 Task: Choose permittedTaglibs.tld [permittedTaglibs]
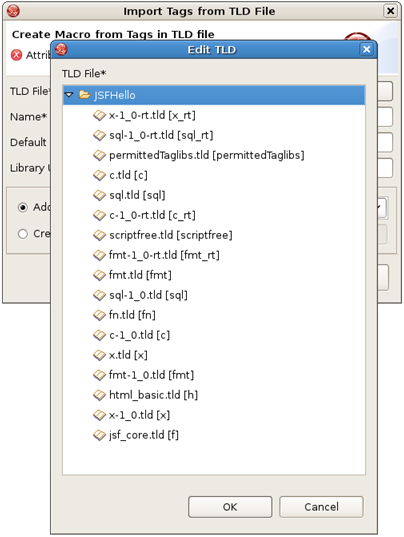(x=207, y=155)
